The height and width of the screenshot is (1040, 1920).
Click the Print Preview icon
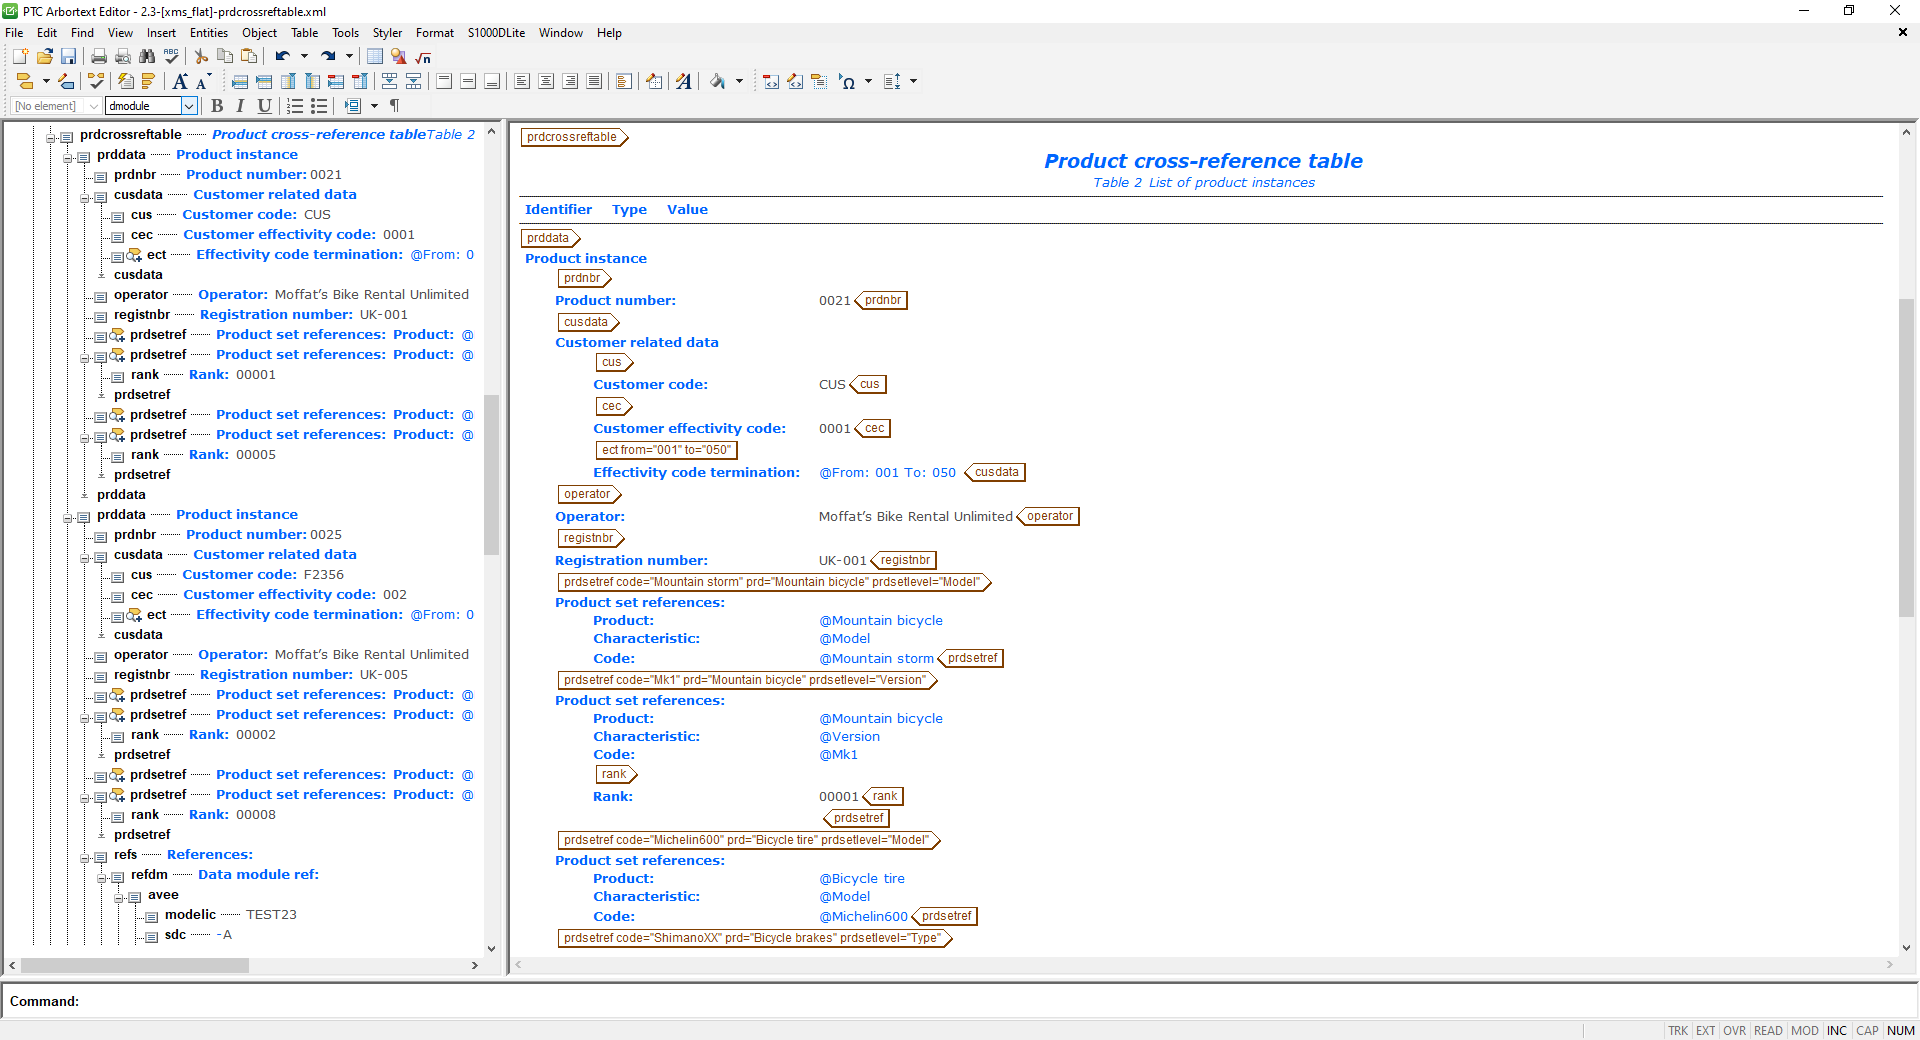(123, 56)
